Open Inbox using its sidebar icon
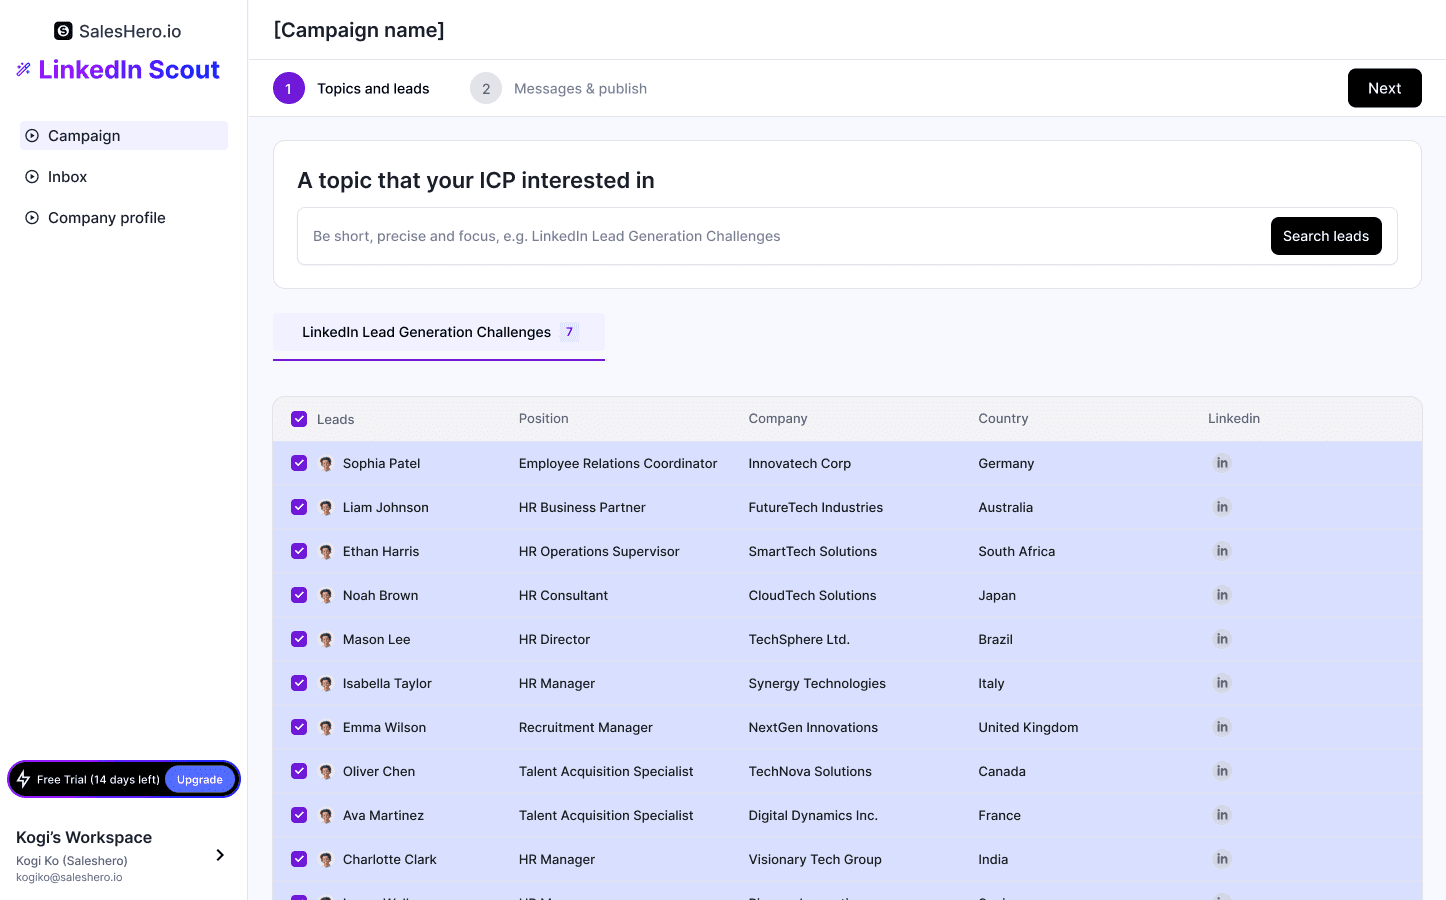The height and width of the screenshot is (900, 1446). click(31, 176)
